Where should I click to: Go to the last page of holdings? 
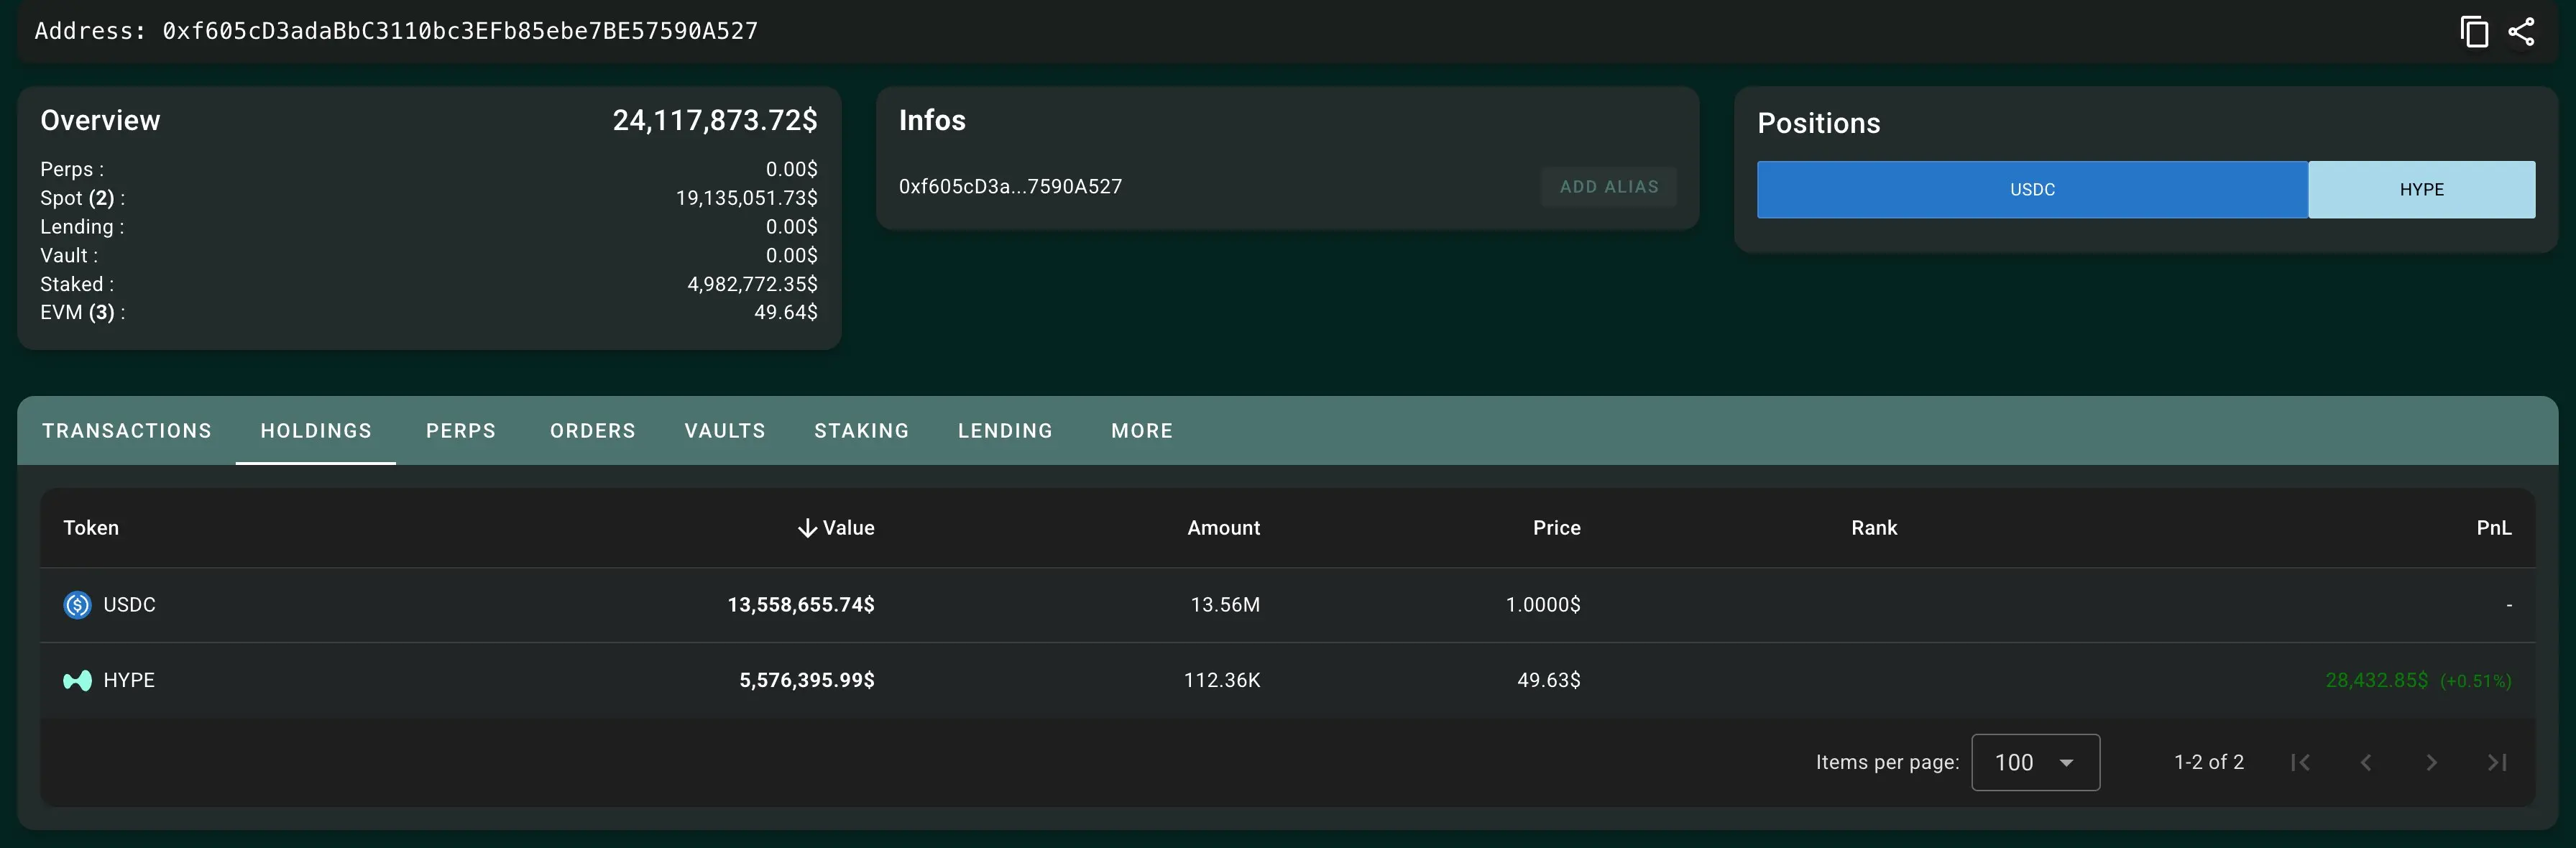tap(2497, 763)
